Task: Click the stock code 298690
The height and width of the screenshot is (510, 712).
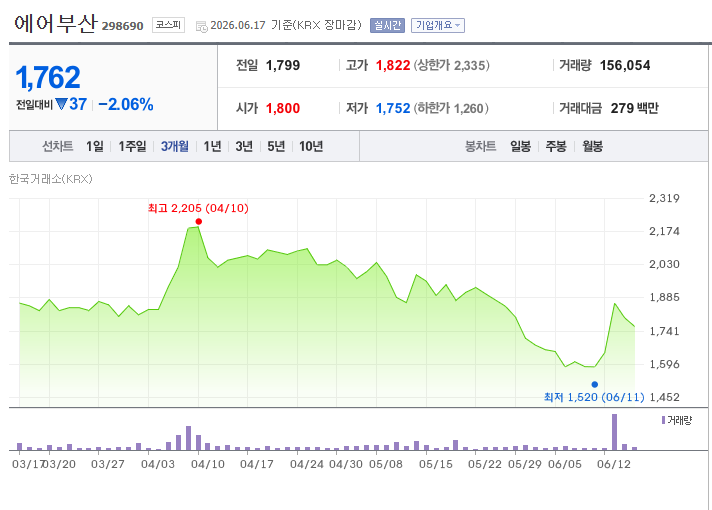Action: point(122,26)
